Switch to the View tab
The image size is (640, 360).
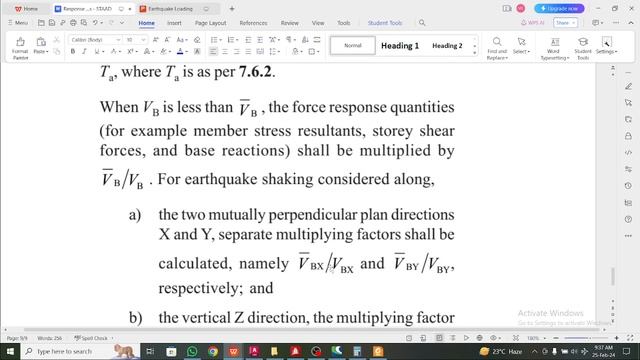pos(318,23)
